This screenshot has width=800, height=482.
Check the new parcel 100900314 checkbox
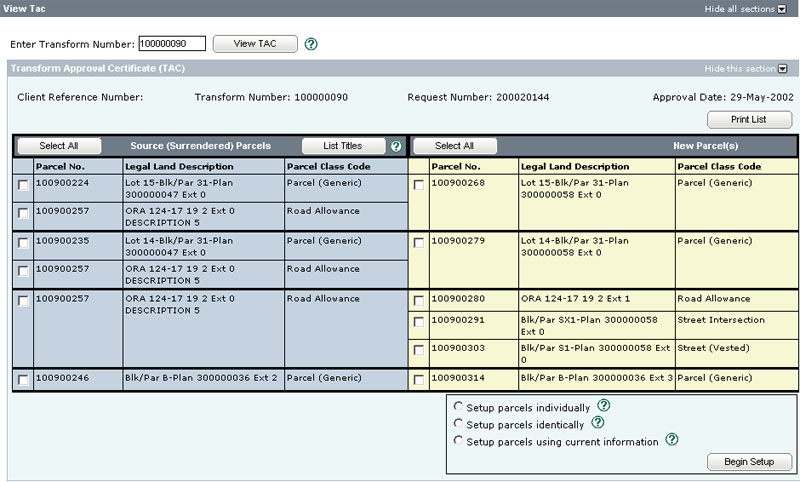point(419,380)
